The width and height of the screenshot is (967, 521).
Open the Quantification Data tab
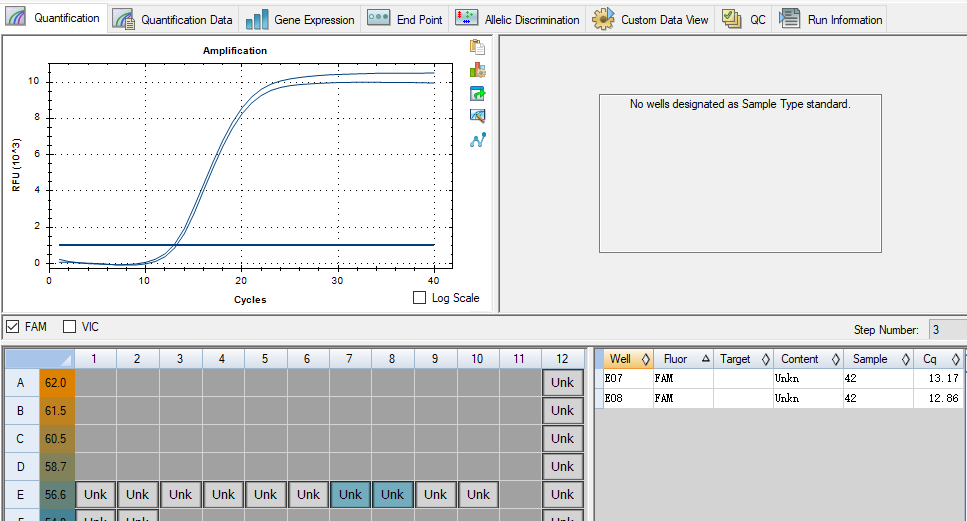(173, 20)
